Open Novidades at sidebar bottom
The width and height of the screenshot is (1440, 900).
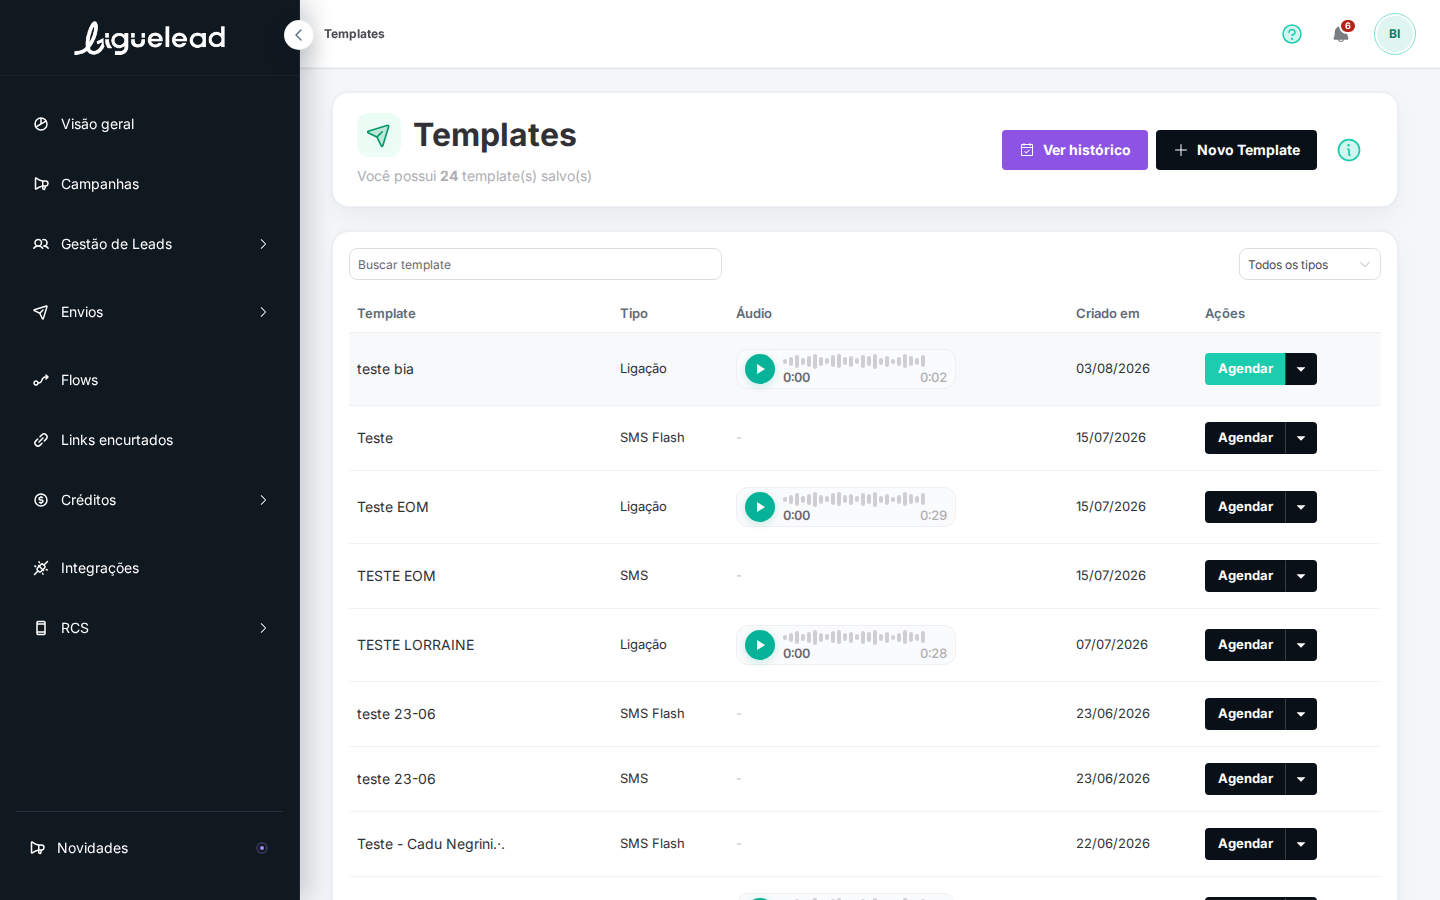coord(150,848)
